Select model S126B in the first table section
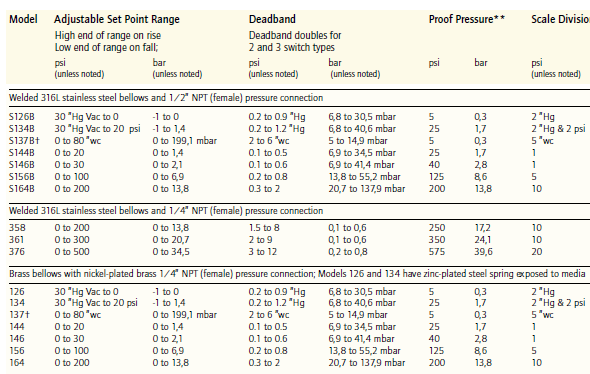590x374 pixels. 21,117
